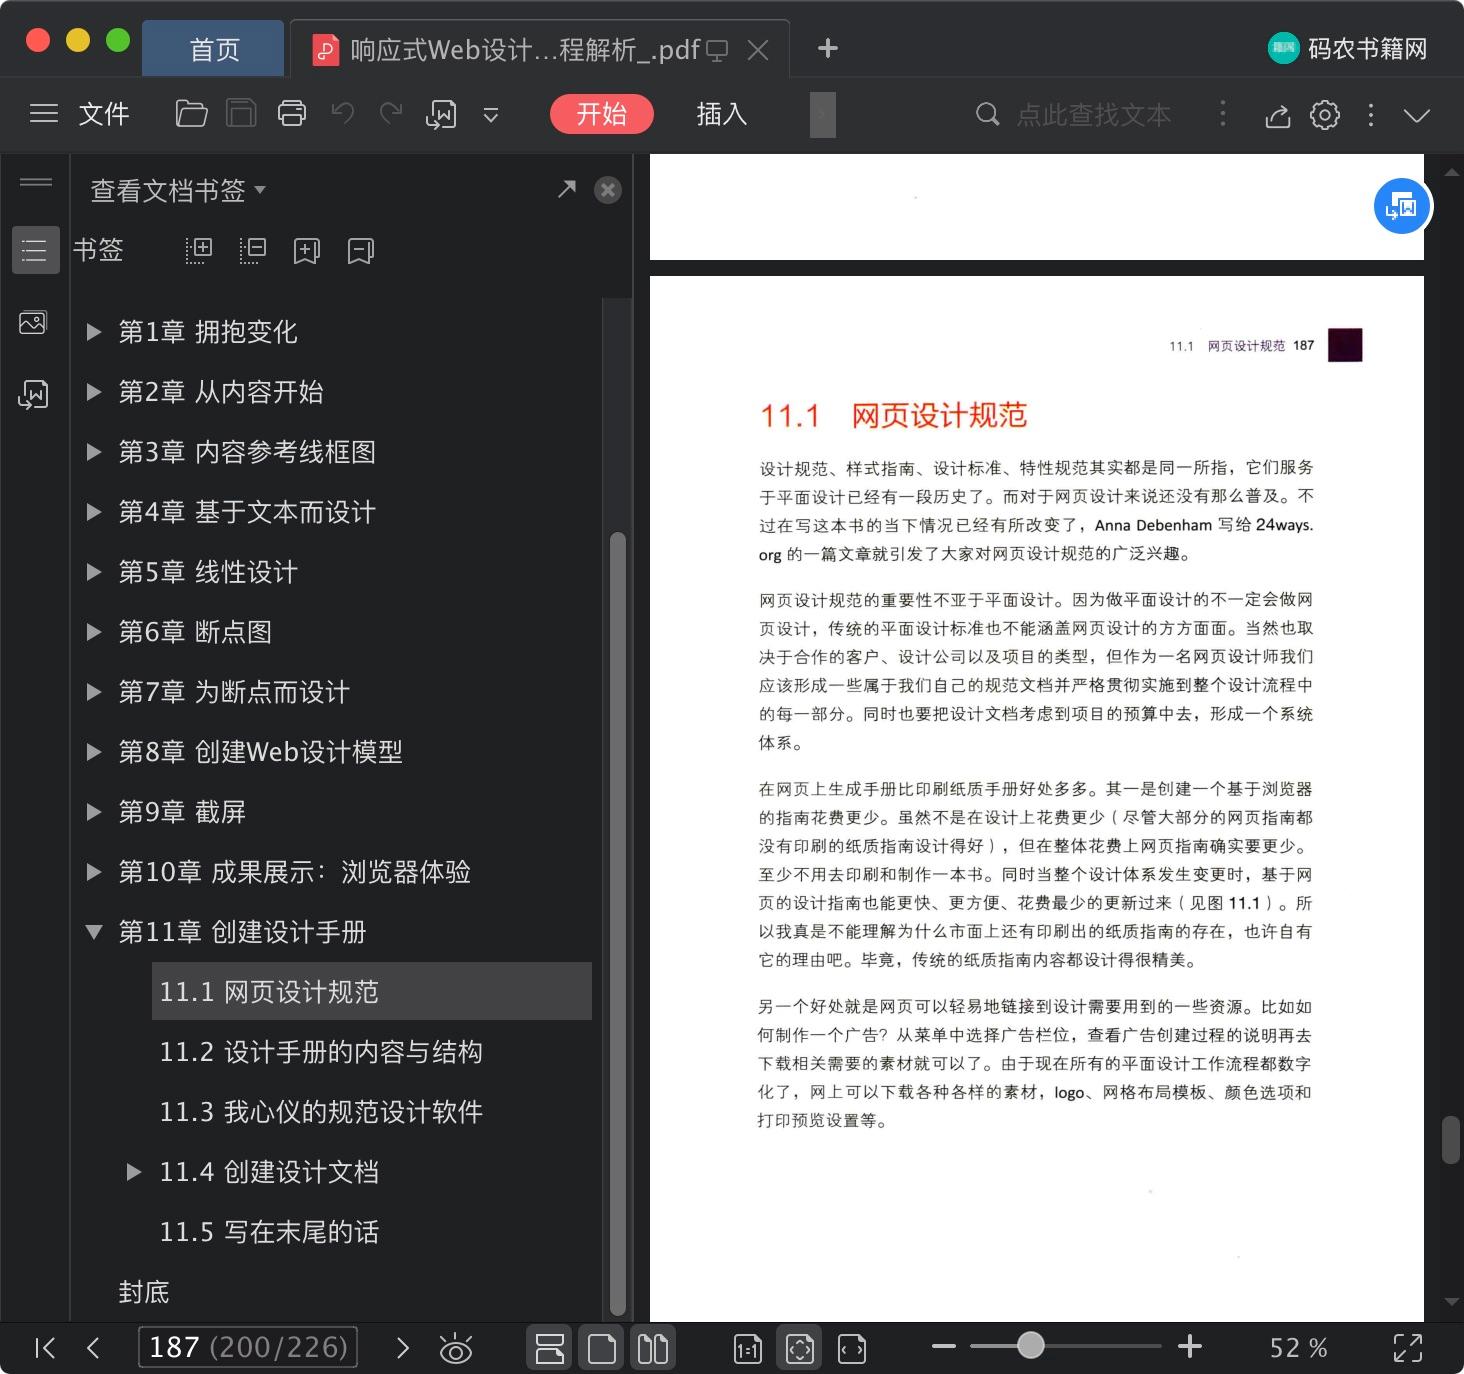
Task: Click the undo arrow icon
Action: [343, 114]
